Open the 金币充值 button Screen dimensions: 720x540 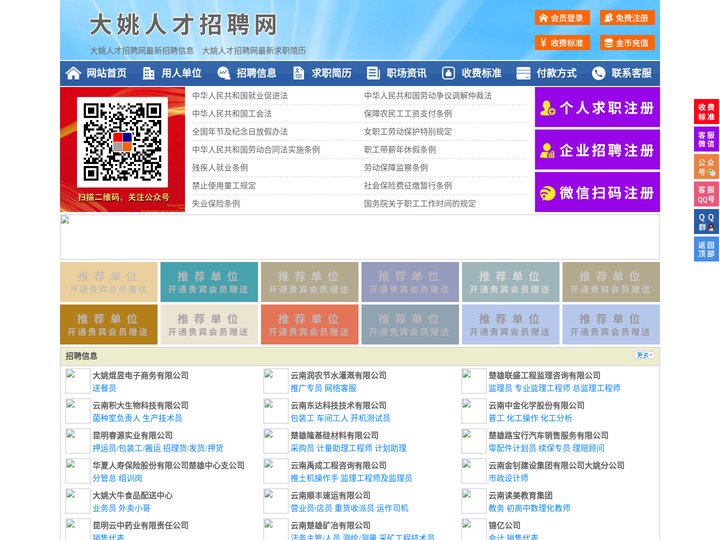[x=627, y=43]
